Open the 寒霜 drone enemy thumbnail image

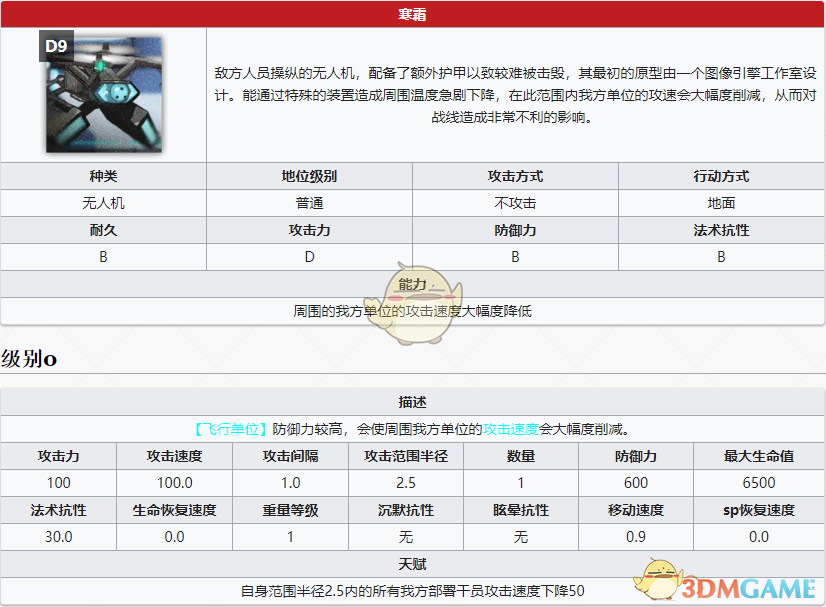(104, 94)
